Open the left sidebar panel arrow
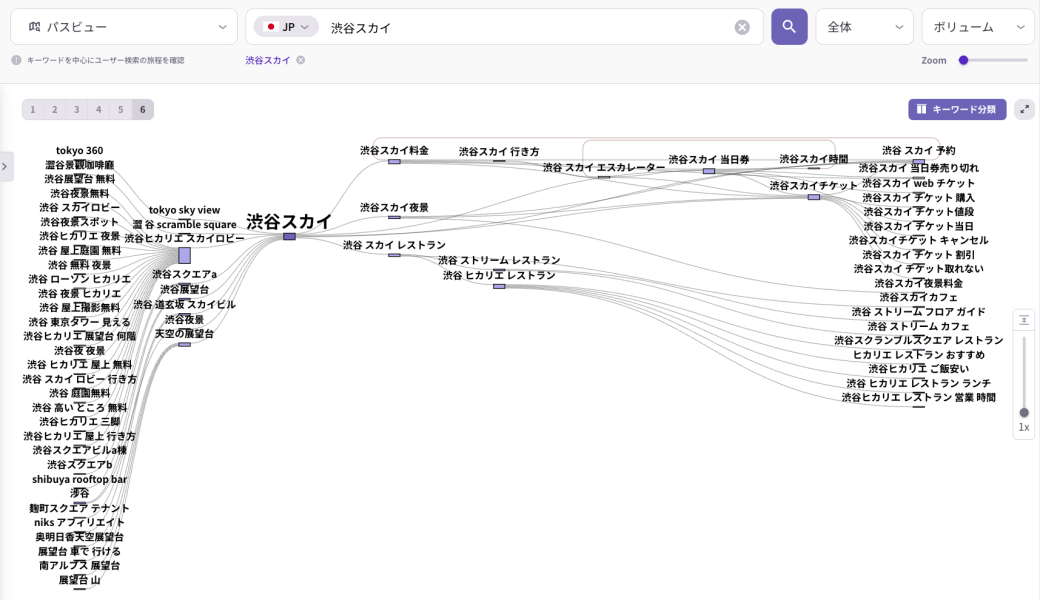 coord(6,167)
